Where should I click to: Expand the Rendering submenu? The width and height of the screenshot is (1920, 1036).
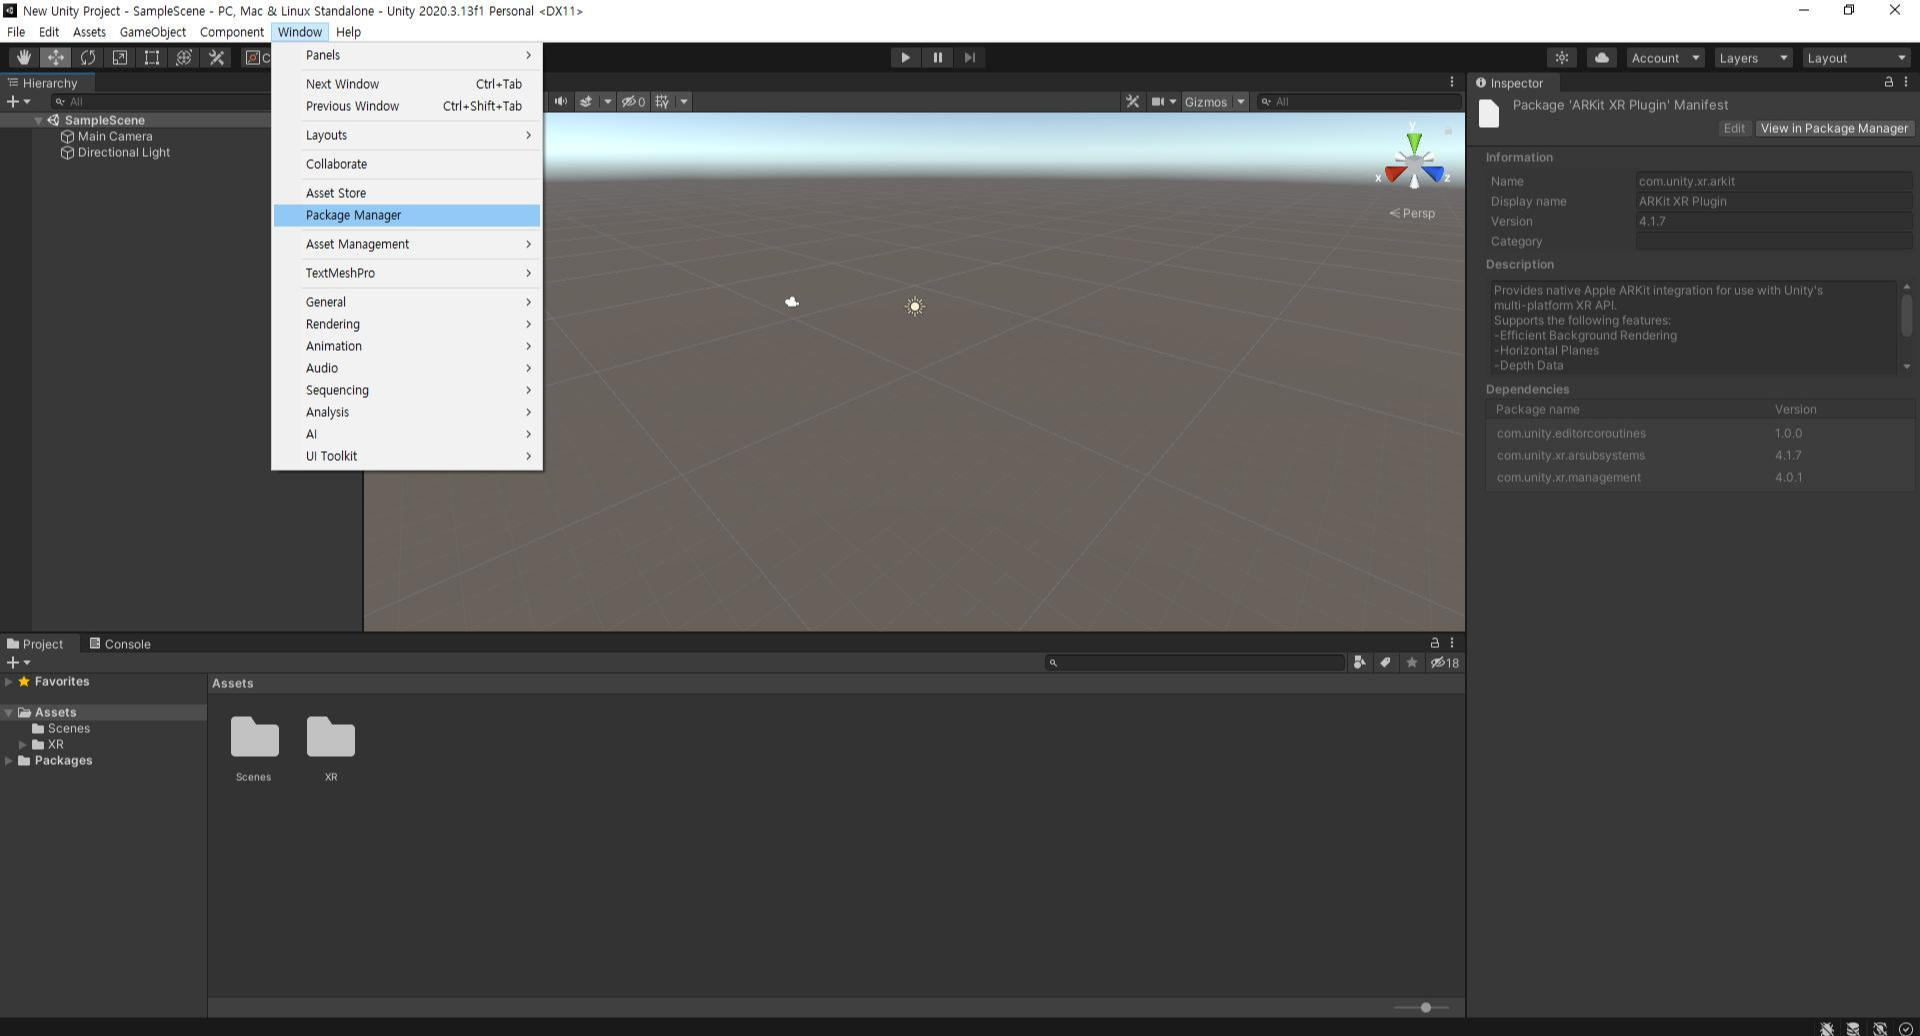[x=407, y=324]
